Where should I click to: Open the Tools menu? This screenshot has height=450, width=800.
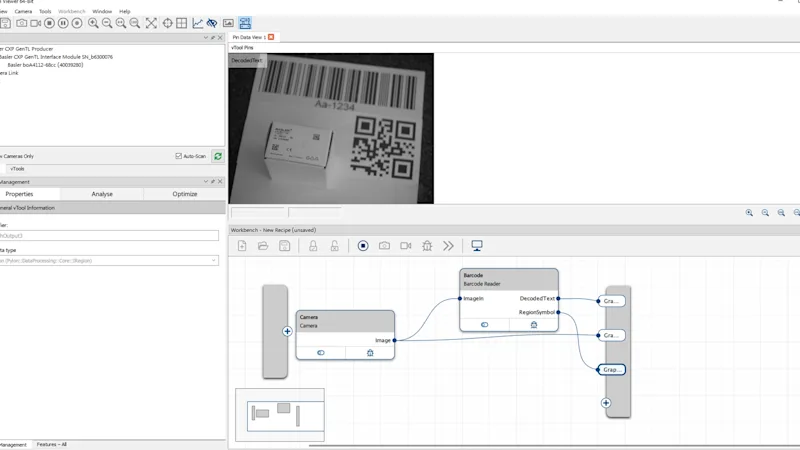tap(45, 11)
